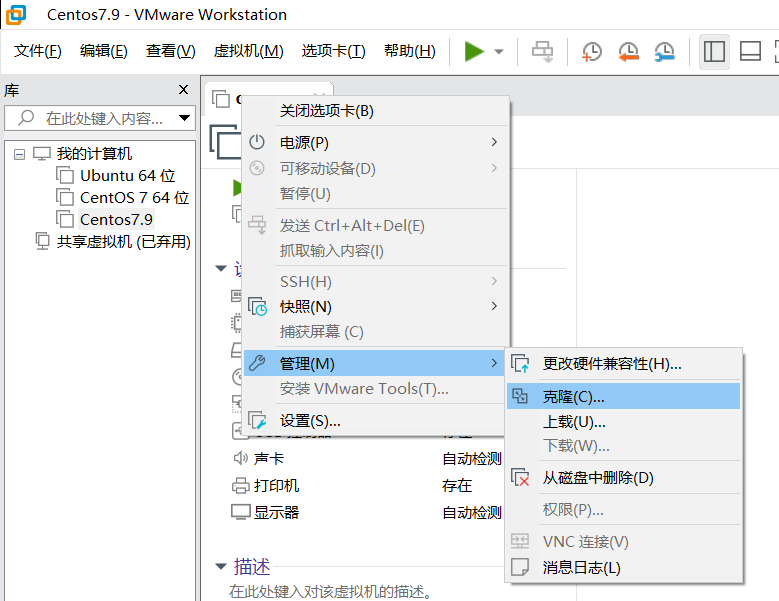Click the clone icon beside 克隆(C)
This screenshot has width=779, height=601.
click(x=520, y=396)
